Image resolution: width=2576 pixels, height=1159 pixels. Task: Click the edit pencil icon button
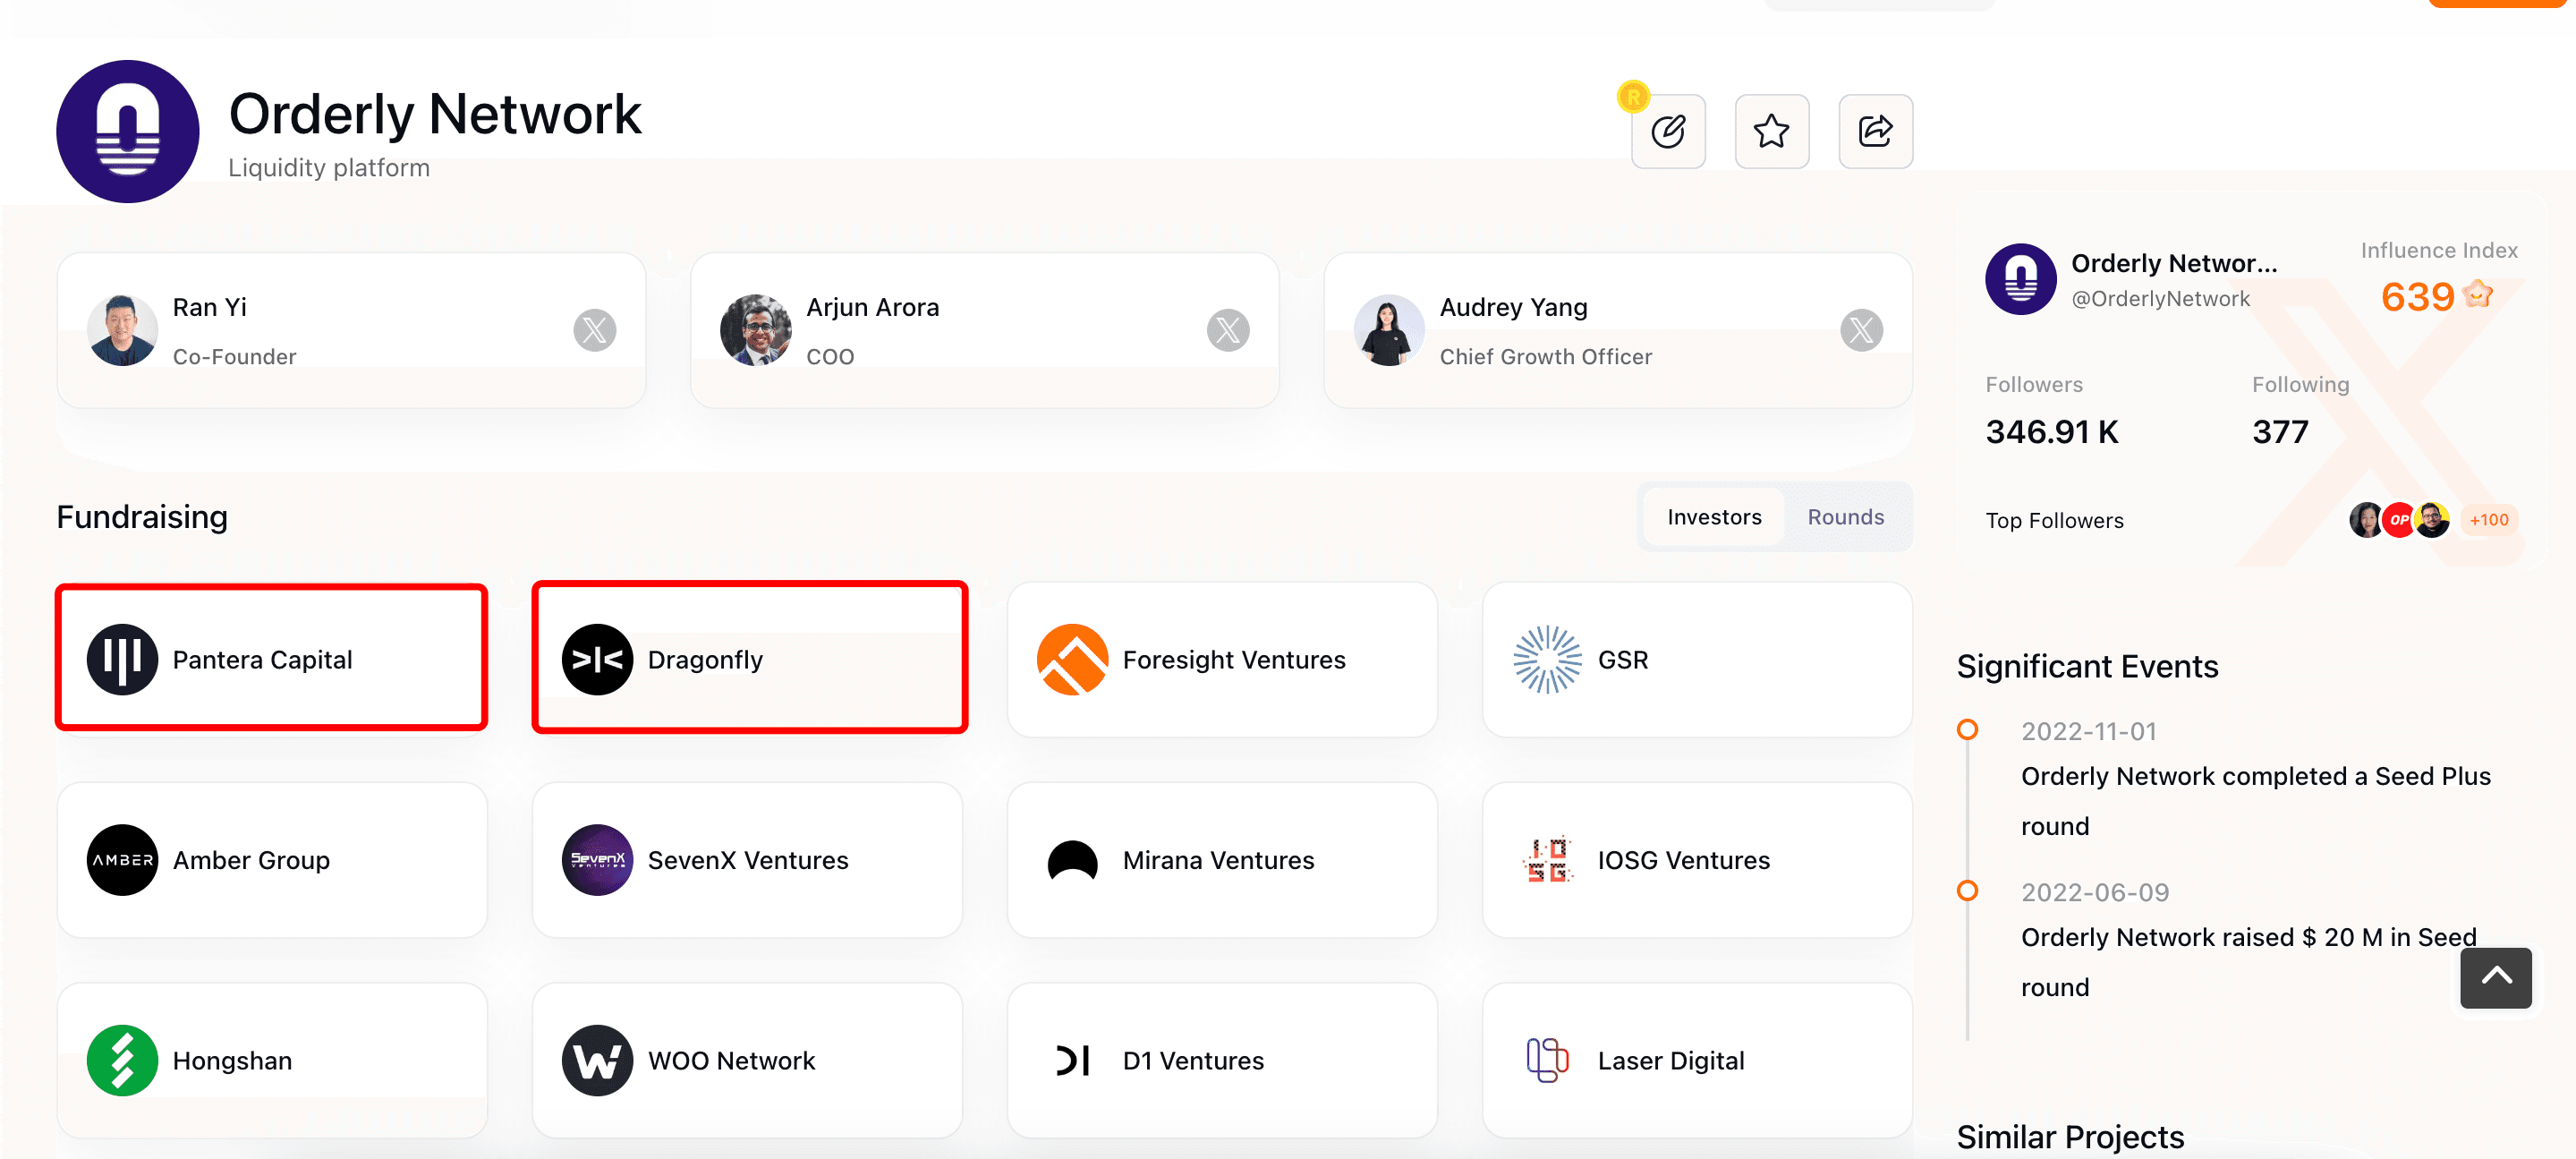[1668, 131]
